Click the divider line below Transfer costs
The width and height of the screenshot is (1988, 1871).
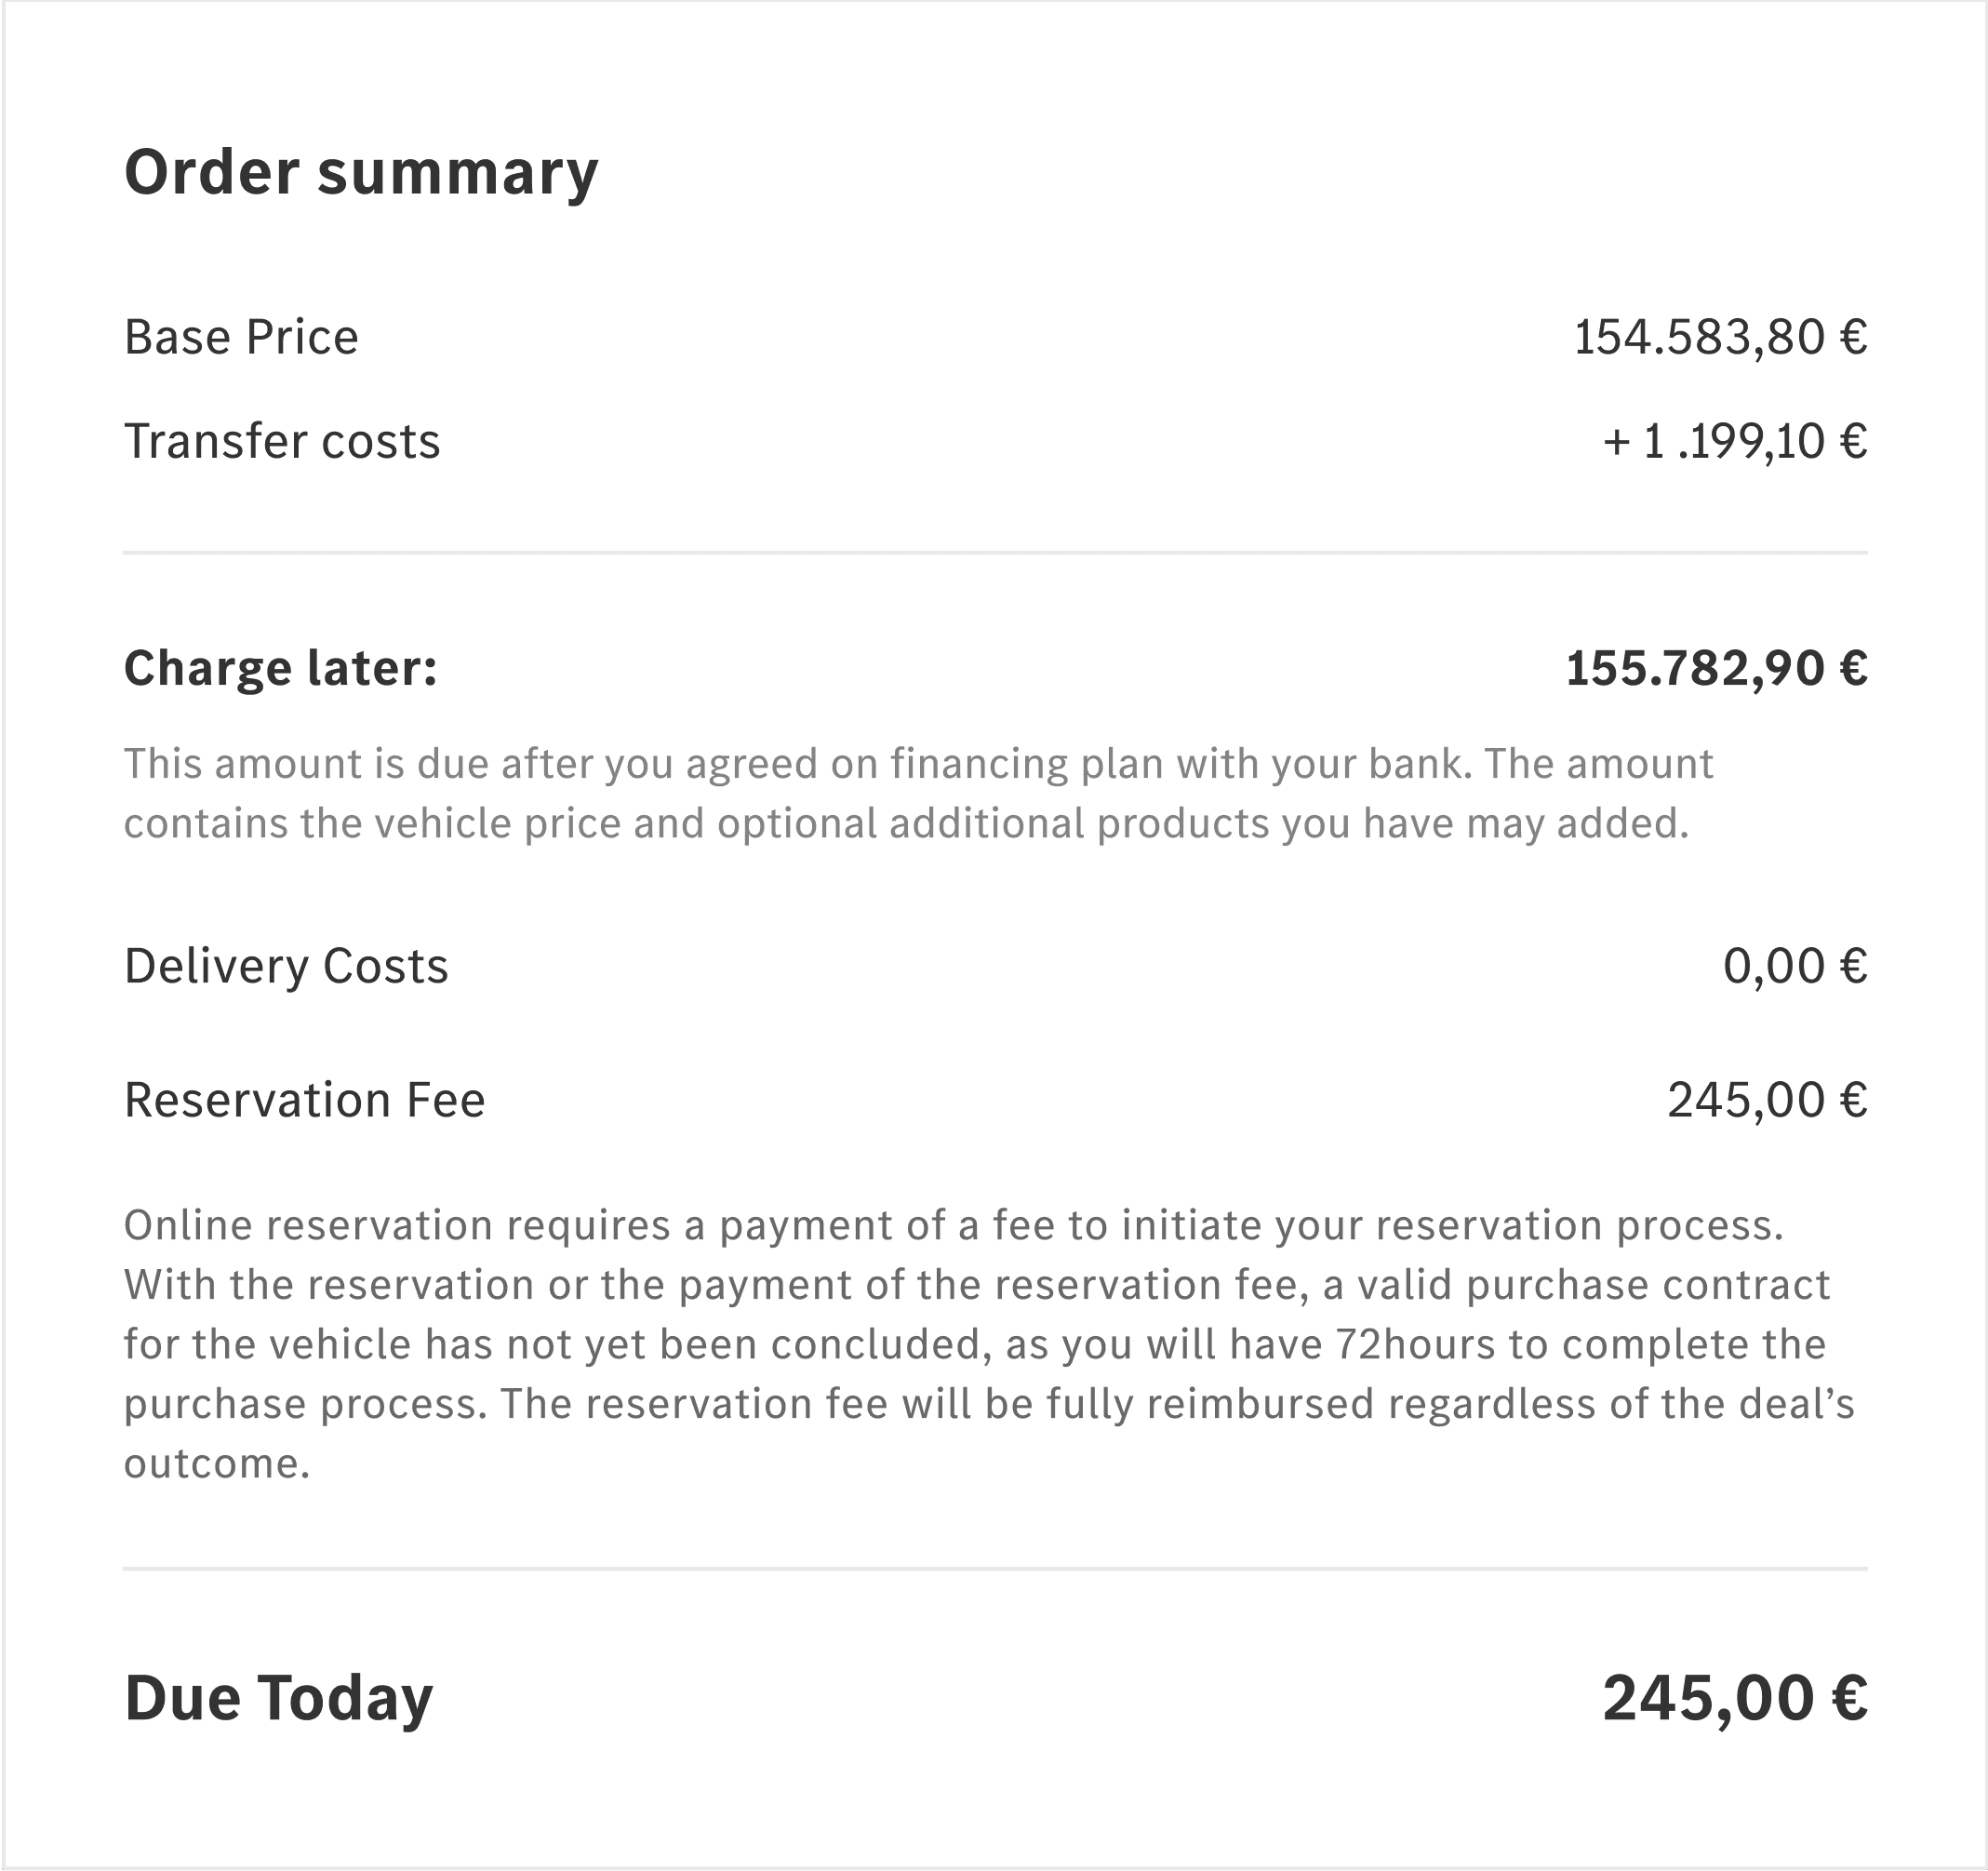pos(994,552)
